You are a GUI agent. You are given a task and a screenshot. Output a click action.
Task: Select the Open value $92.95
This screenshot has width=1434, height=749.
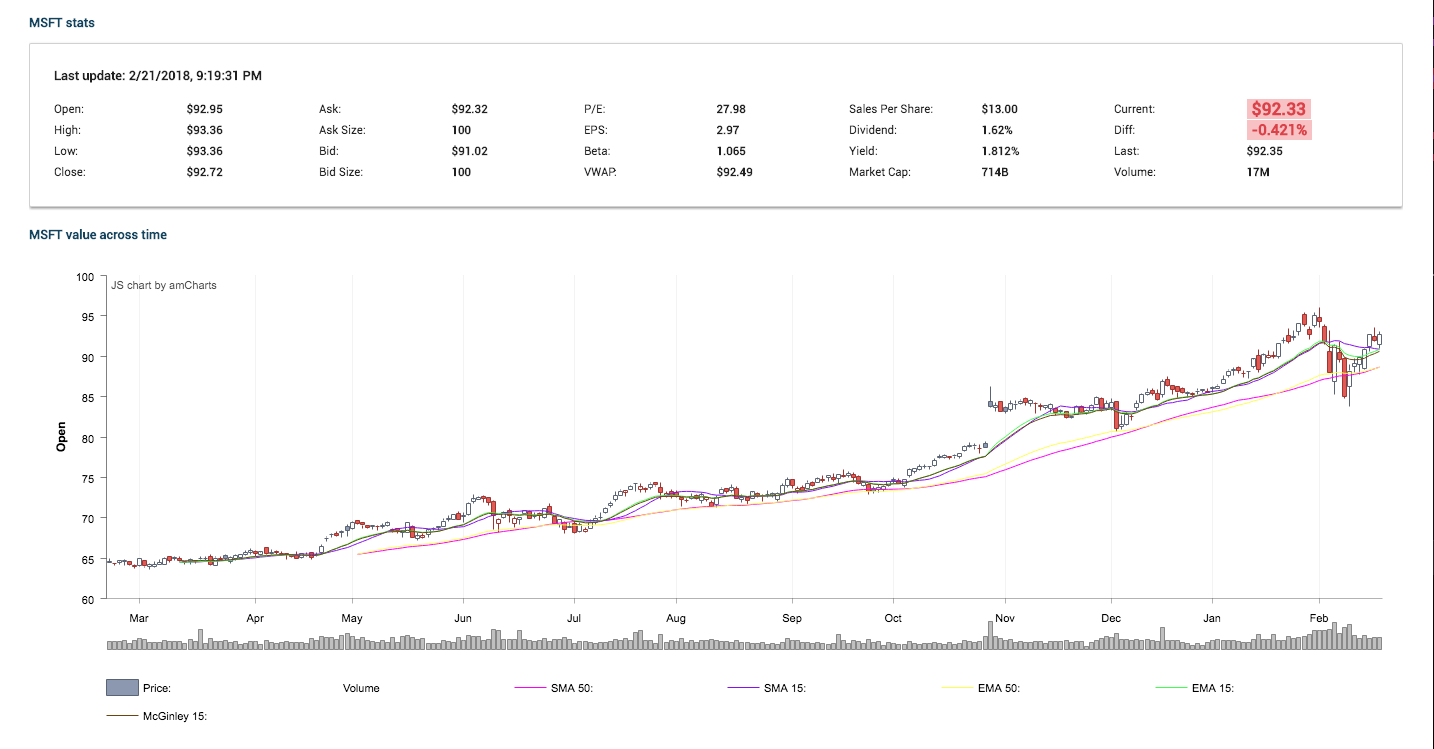pos(204,109)
